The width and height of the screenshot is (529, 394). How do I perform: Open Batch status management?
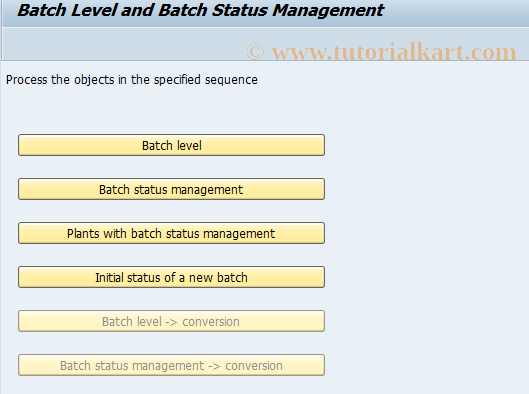[171, 189]
